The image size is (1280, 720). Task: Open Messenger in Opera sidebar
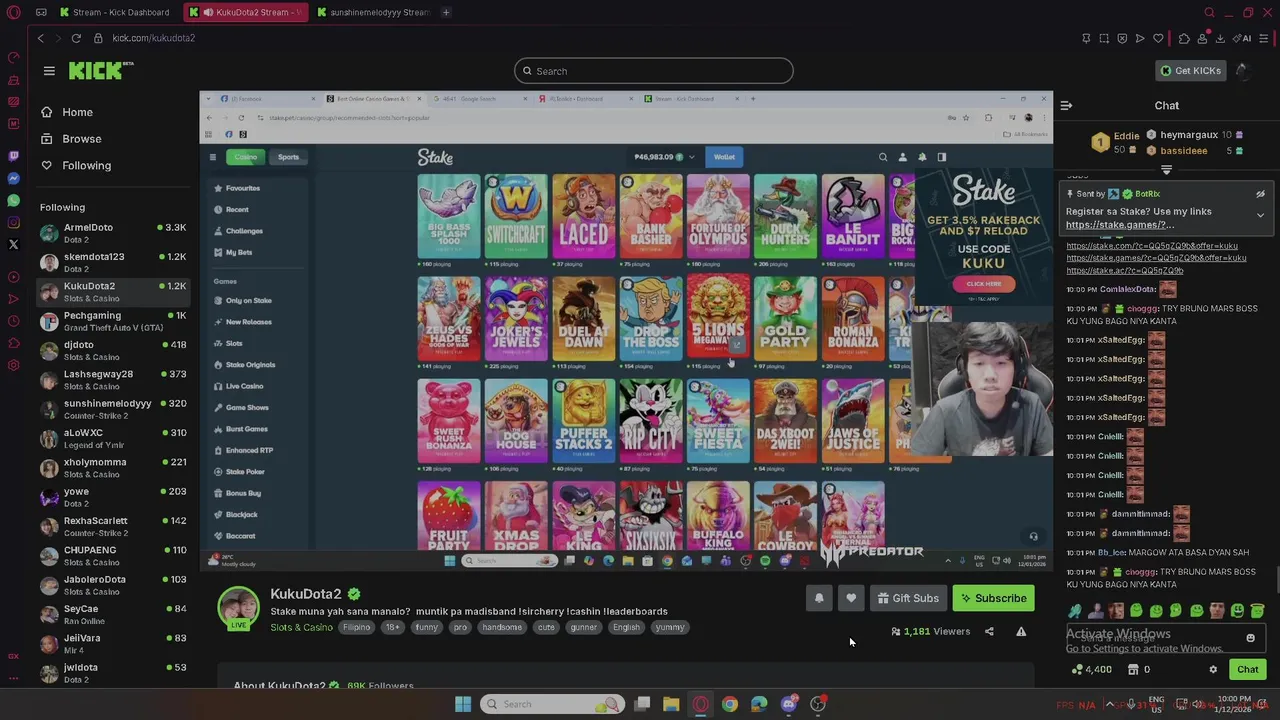click(x=13, y=178)
